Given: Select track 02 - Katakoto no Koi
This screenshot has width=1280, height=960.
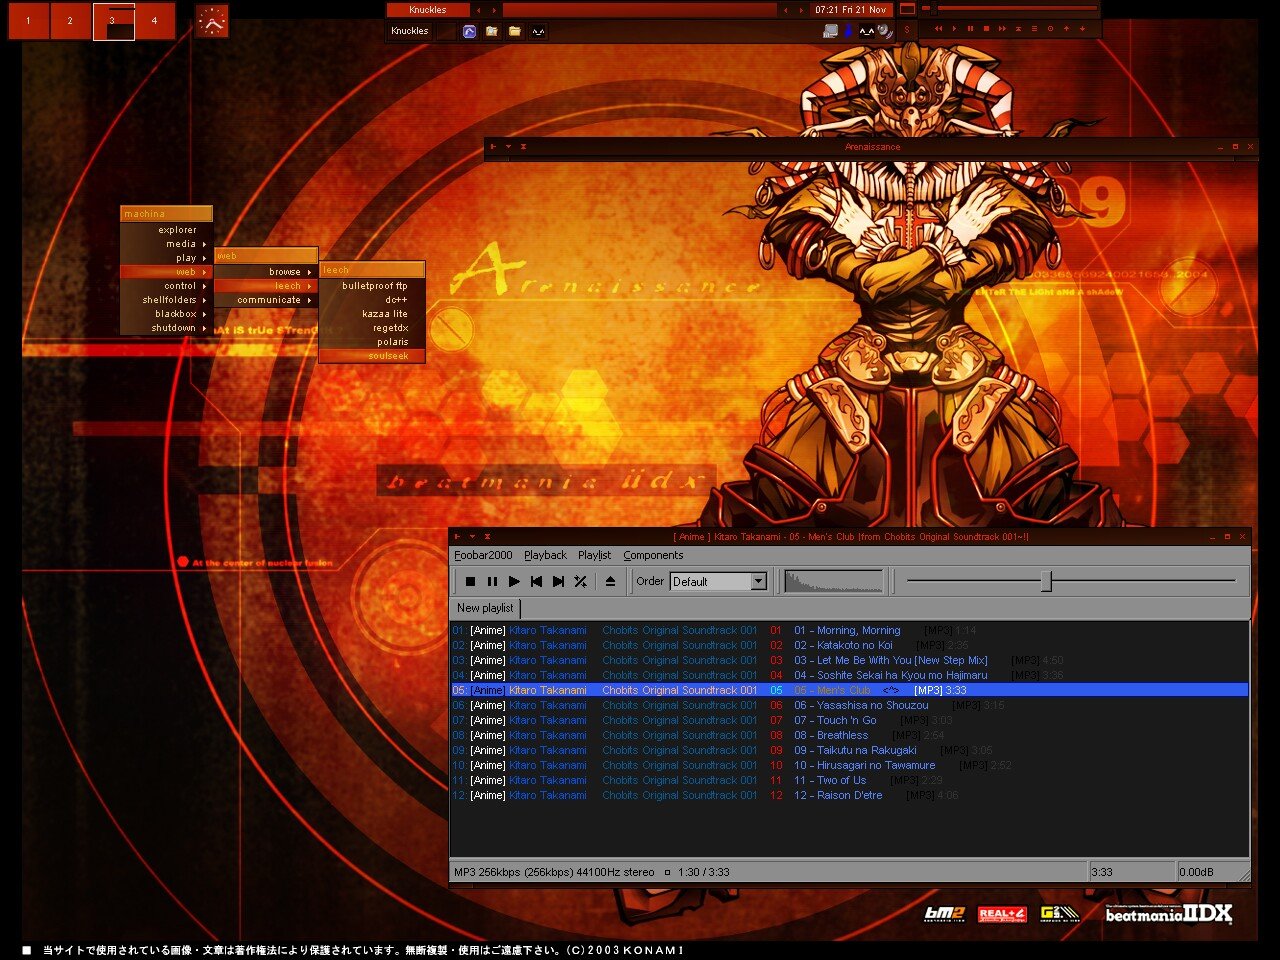Looking at the screenshot, I should (x=849, y=645).
